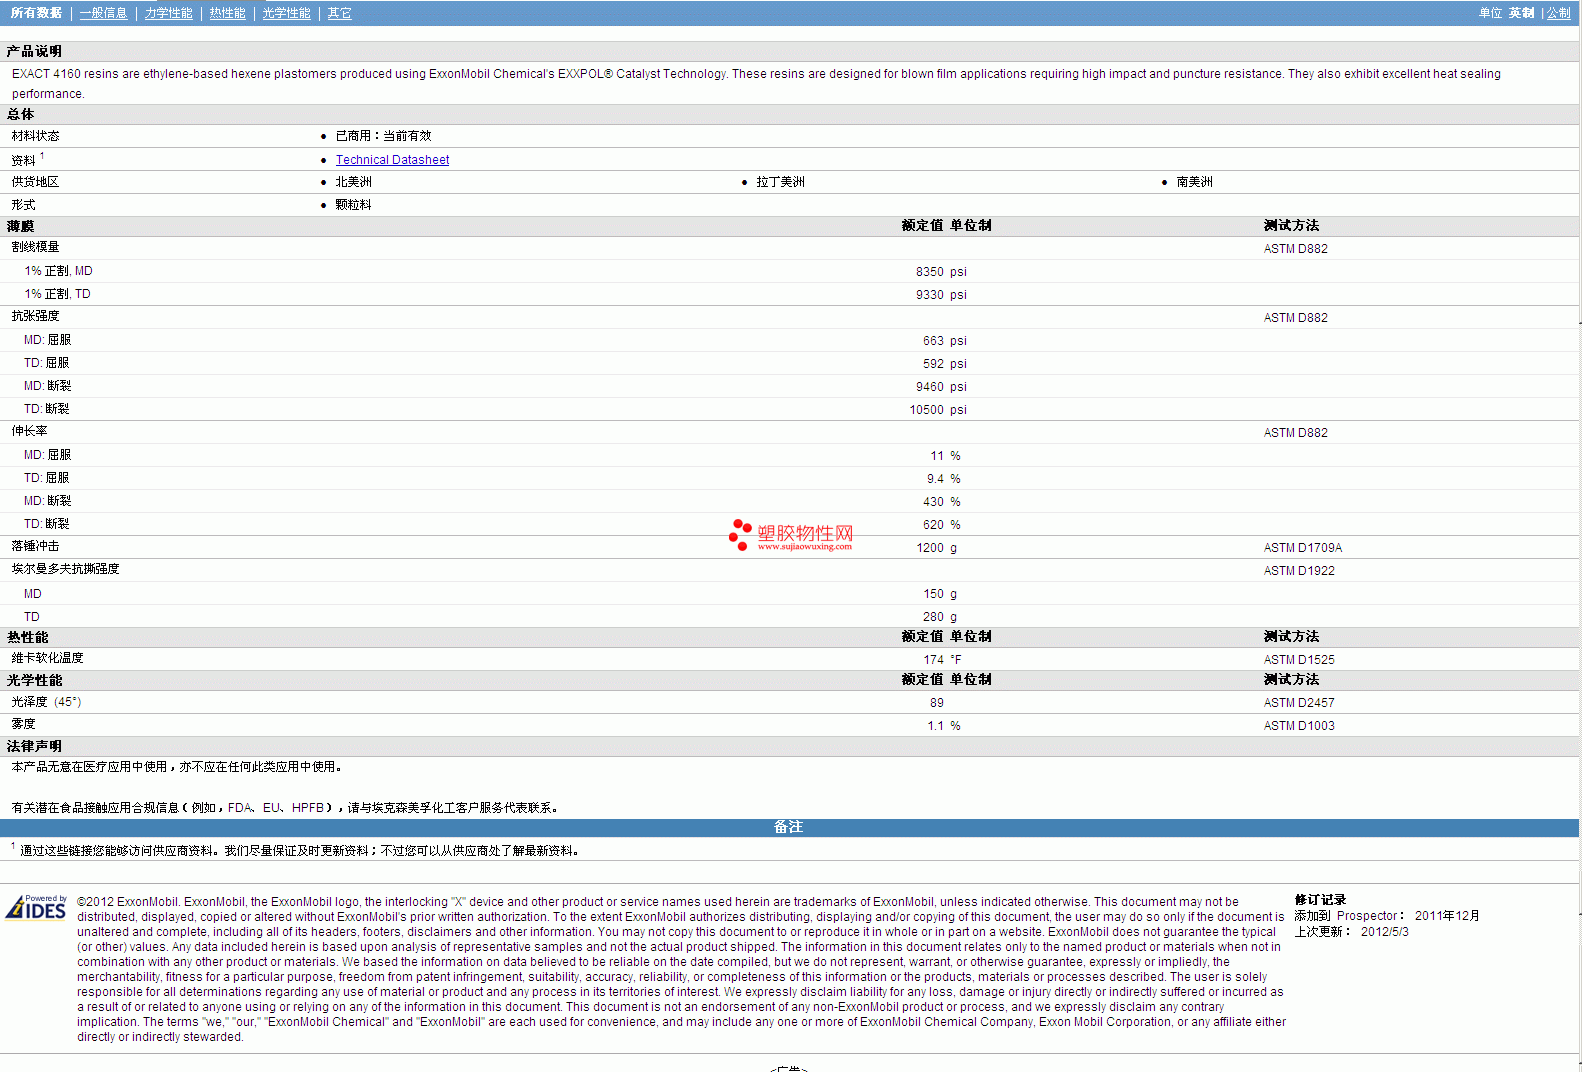Select 英制 units
This screenshot has height=1072, width=1582.
[1522, 13]
